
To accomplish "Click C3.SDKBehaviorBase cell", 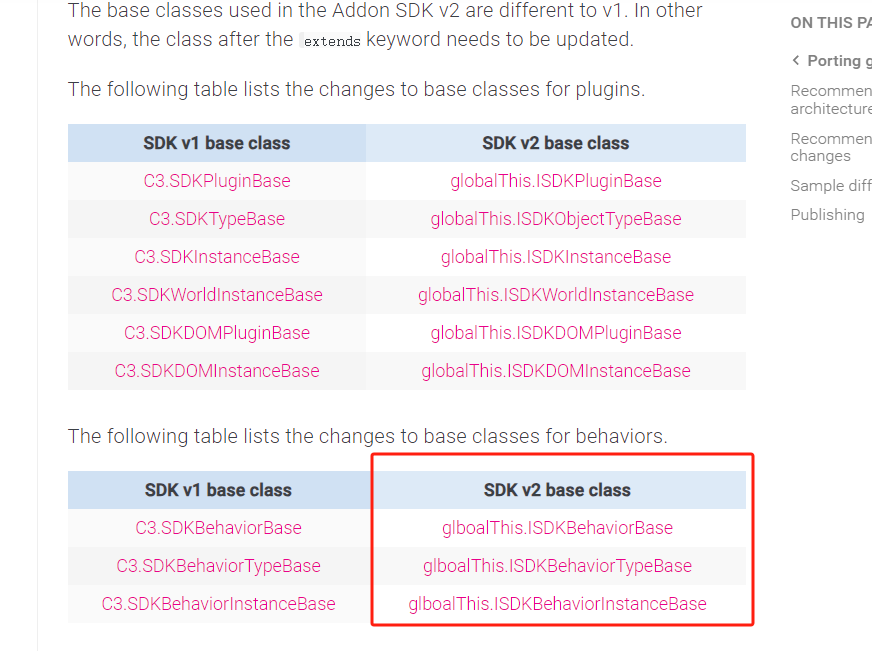I will [x=219, y=528].
